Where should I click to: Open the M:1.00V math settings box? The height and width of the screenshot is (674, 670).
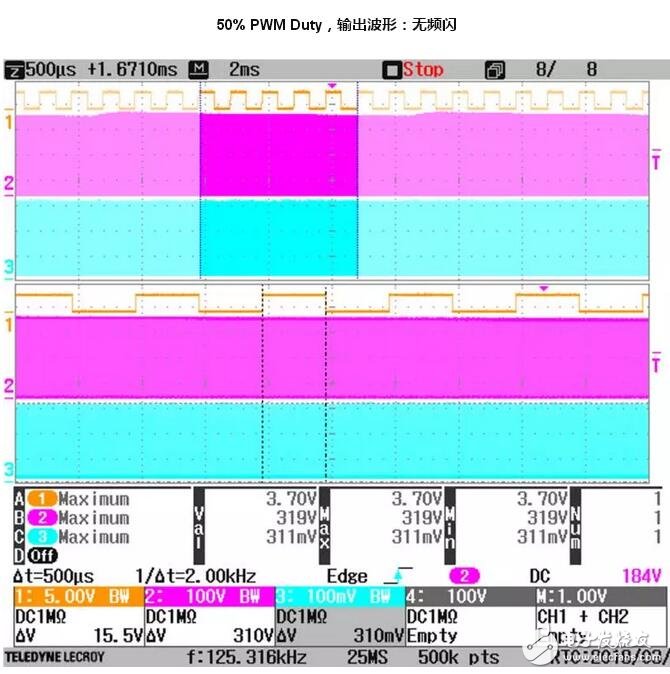[602, 597]
